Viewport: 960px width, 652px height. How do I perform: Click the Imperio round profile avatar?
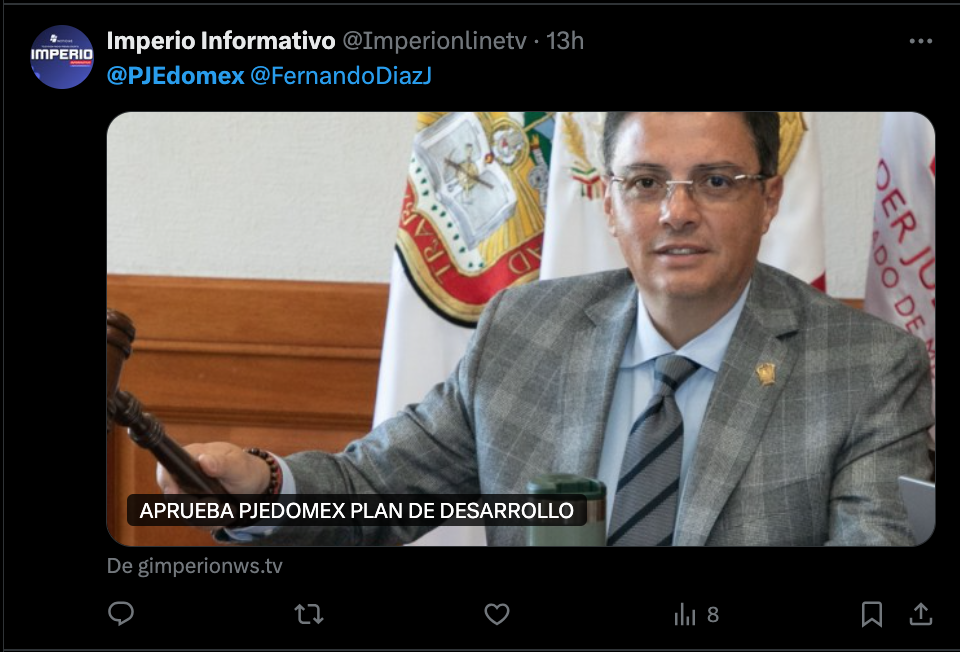(x=62, y=57)
